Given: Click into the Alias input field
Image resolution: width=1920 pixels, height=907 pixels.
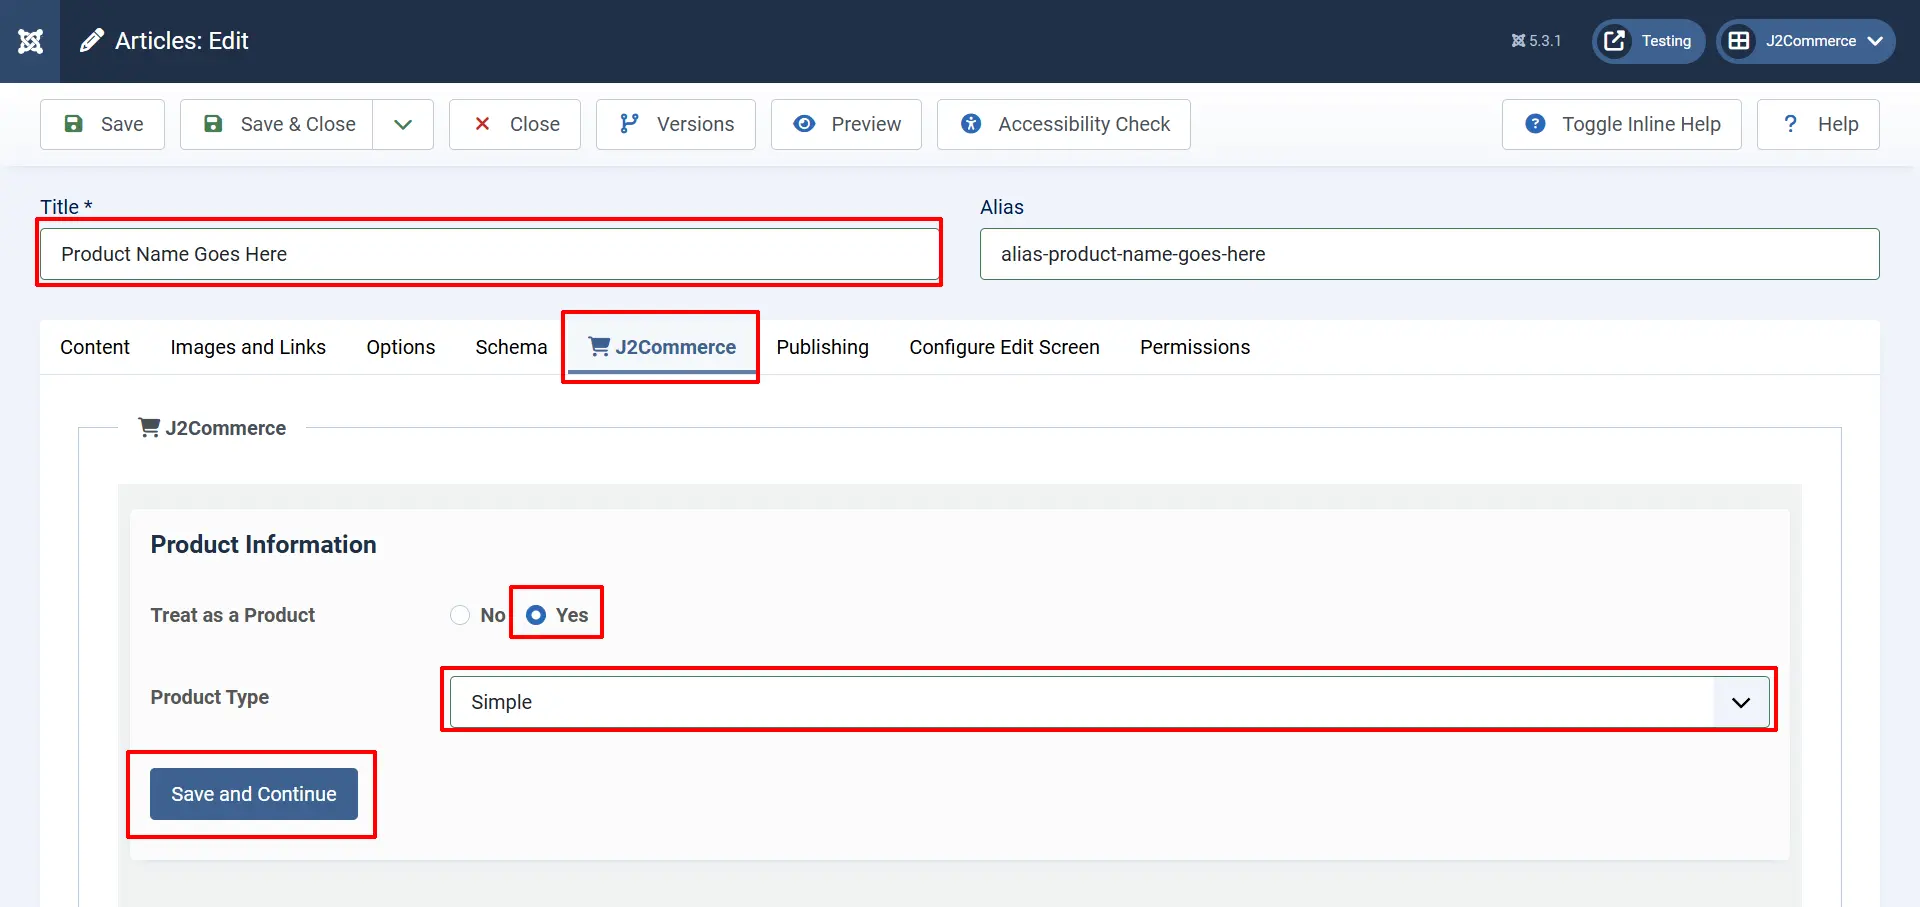Looking at the screenshot, I should [x=1430, y=254].
